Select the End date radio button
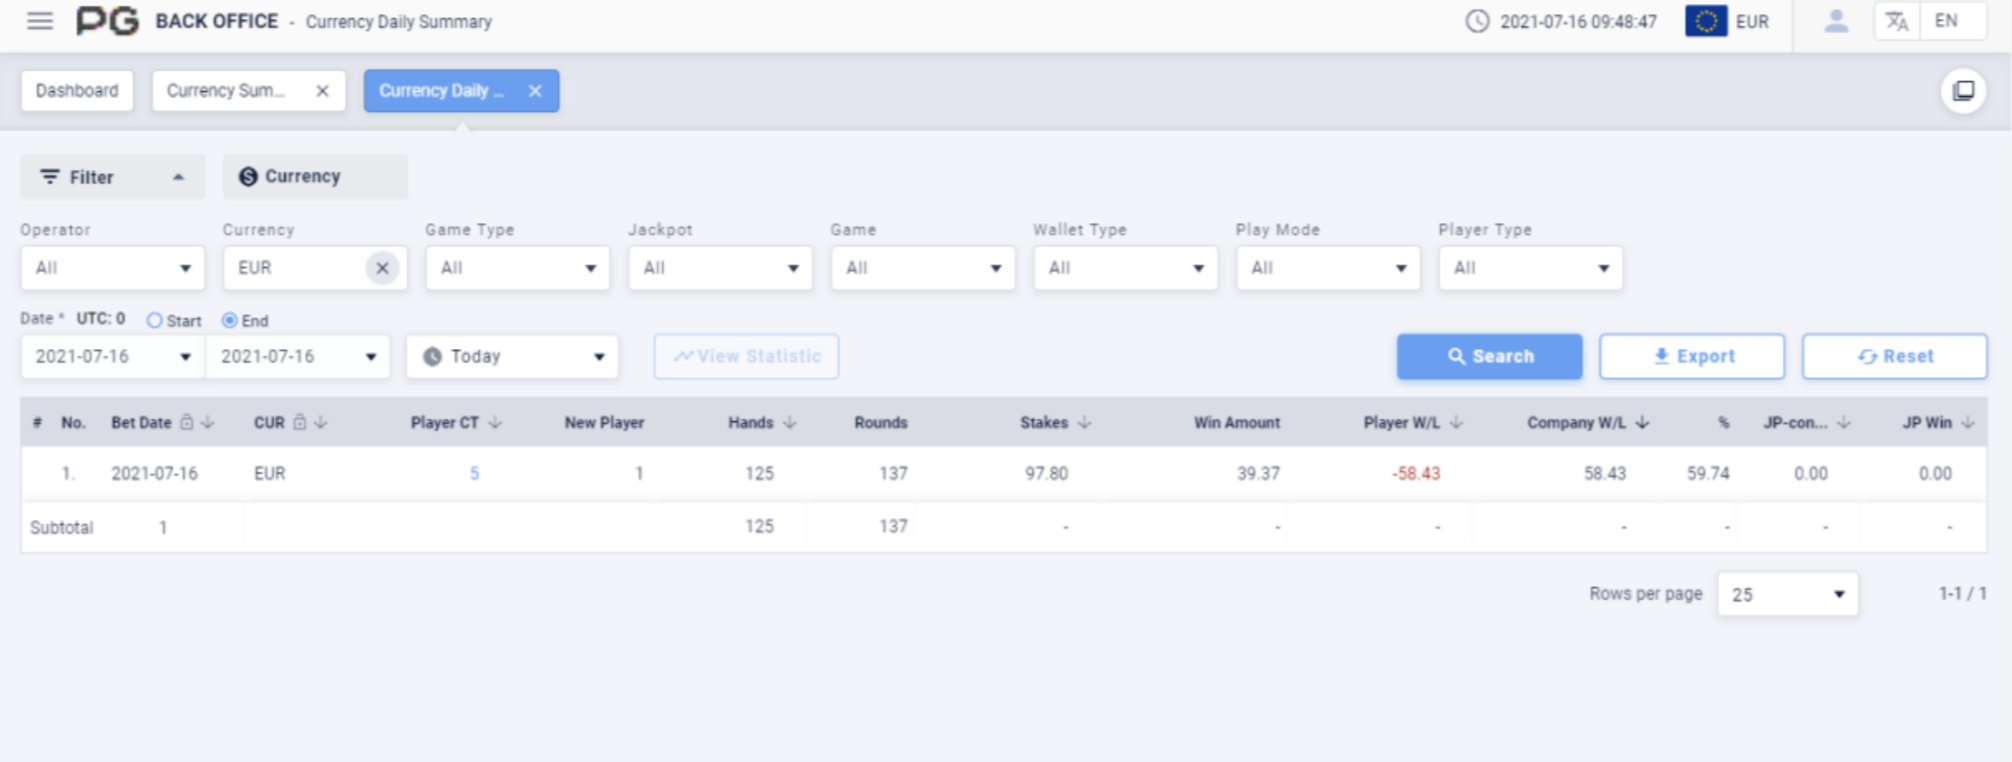 tap(230, 321)
